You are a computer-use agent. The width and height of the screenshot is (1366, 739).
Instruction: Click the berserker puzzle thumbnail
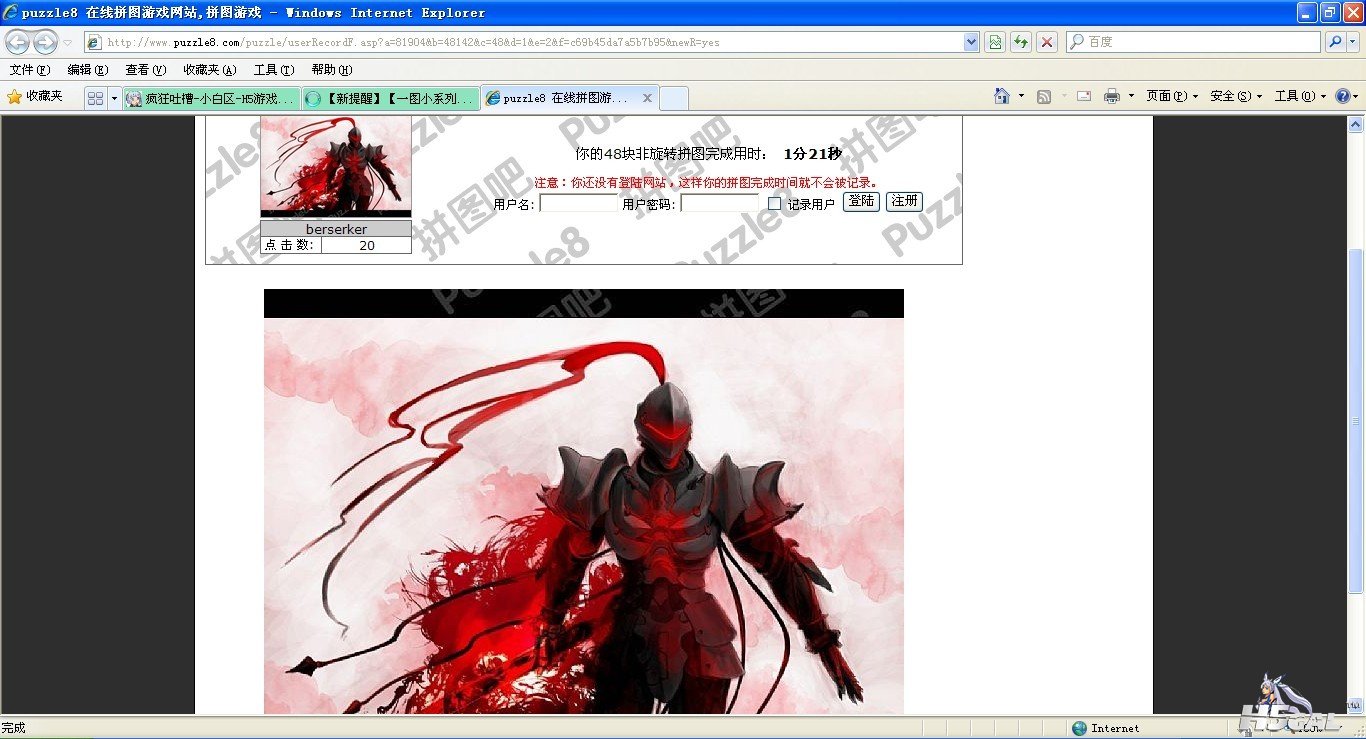click(336, 164)
